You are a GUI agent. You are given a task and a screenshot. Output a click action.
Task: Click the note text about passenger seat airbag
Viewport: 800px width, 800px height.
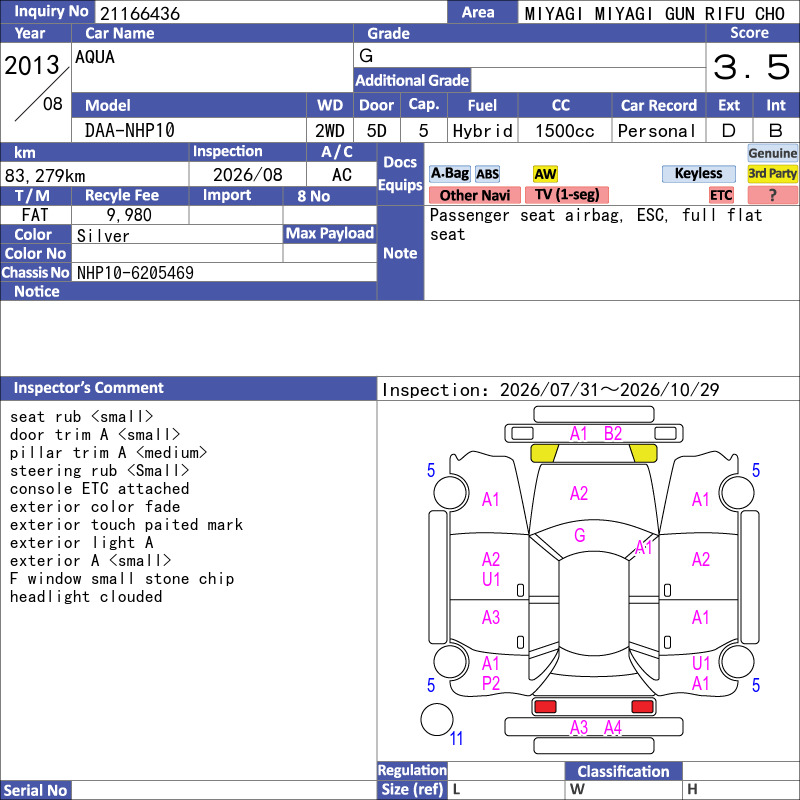pos(596,225)
